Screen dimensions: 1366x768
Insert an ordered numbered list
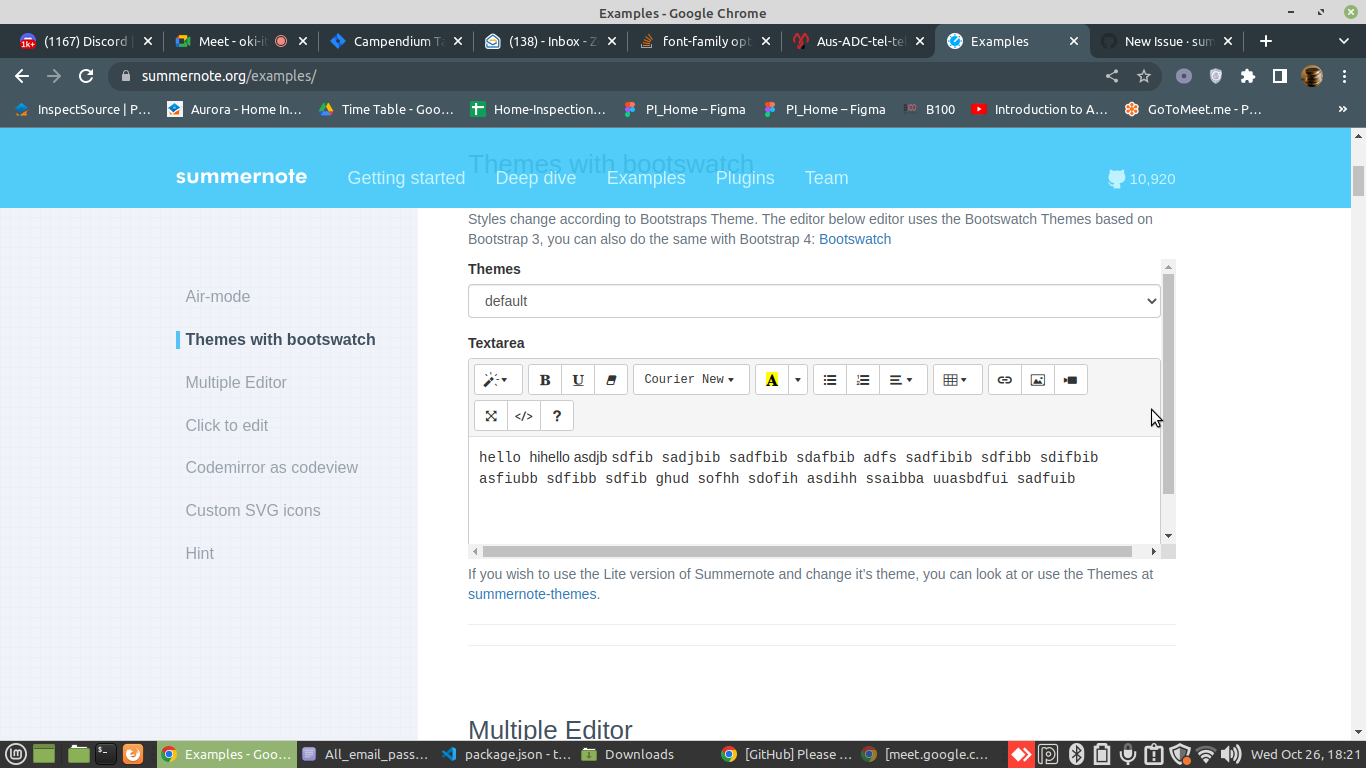click(863, 379)
